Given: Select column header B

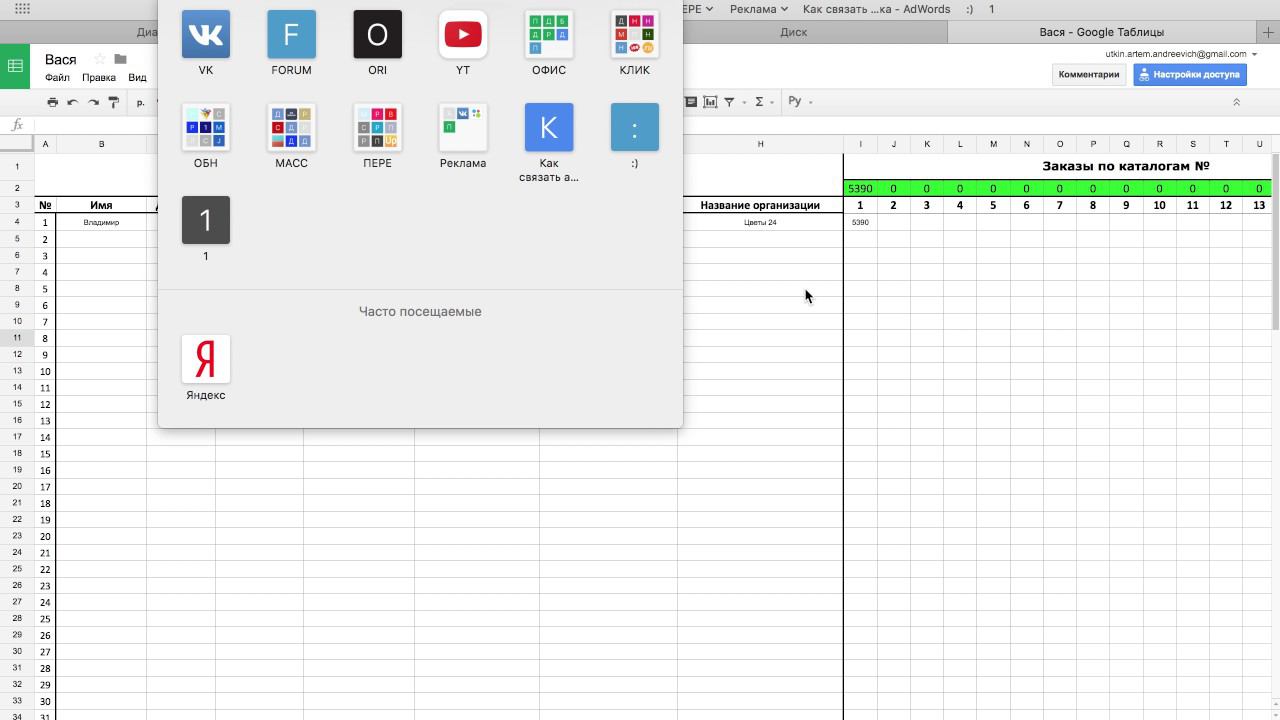Looking at the screenshot, I should coord(101,144).
